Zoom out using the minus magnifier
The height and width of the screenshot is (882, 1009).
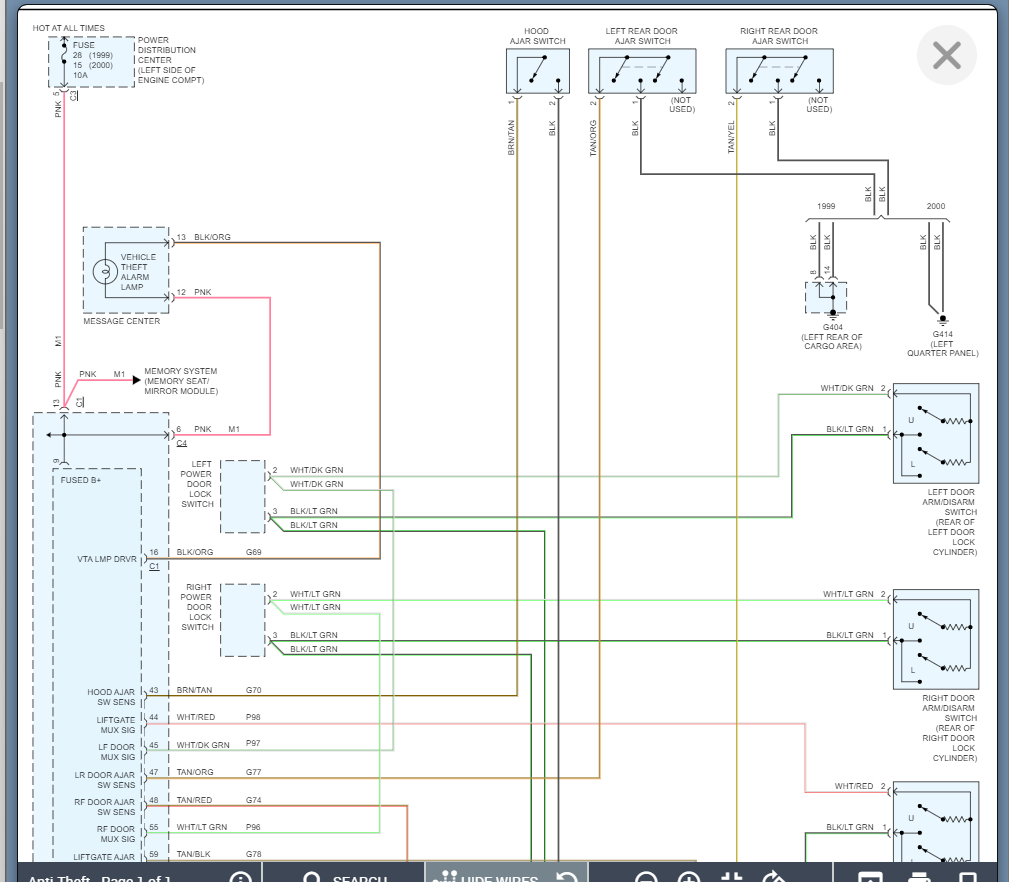point(646,877)
